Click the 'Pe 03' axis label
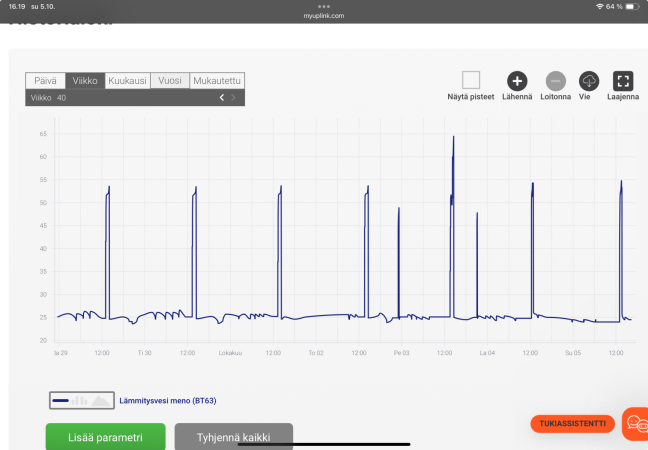648x450 pixels. [x=401, y=353]
